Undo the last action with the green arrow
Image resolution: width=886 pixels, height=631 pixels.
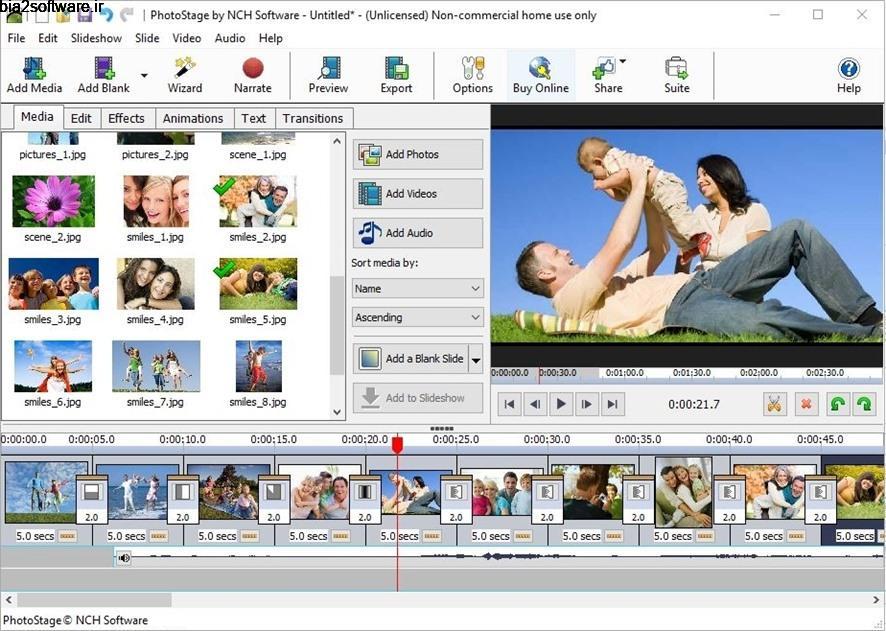838,404
